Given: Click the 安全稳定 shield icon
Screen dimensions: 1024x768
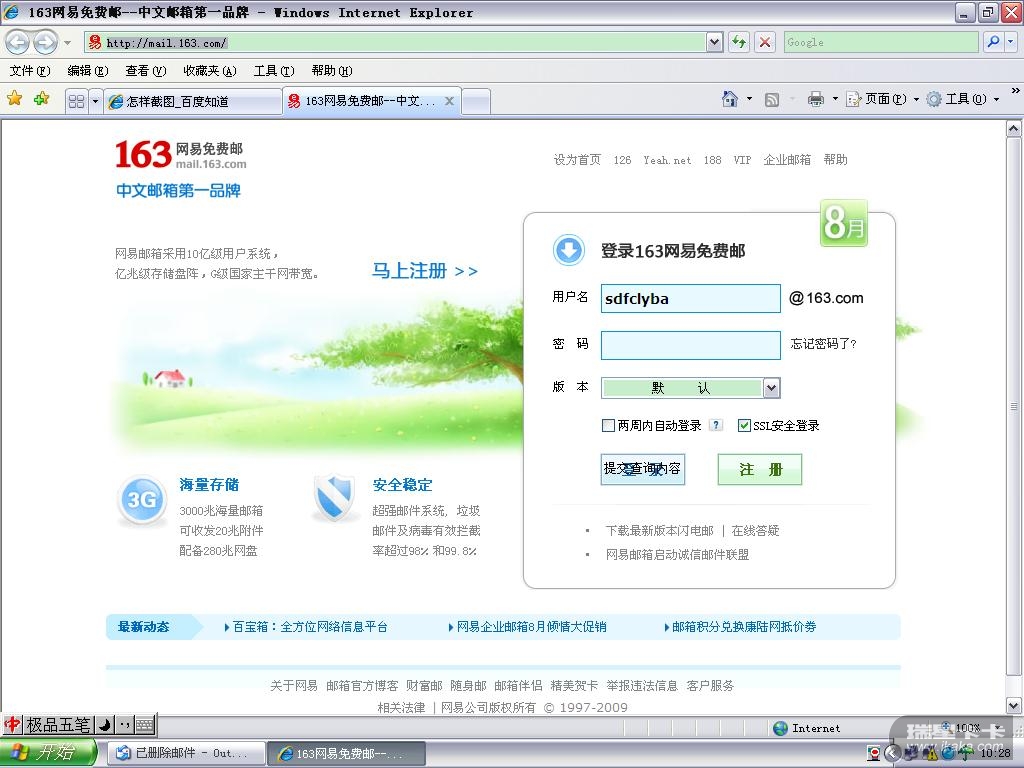Looking at the screenshot, I should [x=334, y=498].
